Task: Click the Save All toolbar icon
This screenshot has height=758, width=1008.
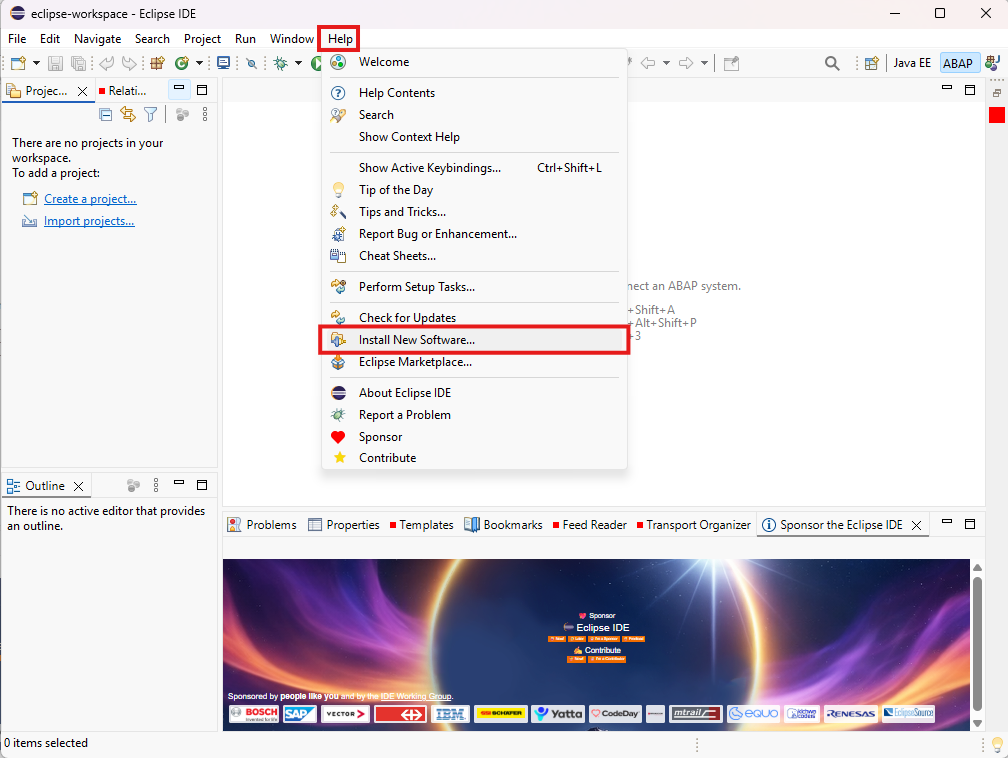Action: pos(78,63)
